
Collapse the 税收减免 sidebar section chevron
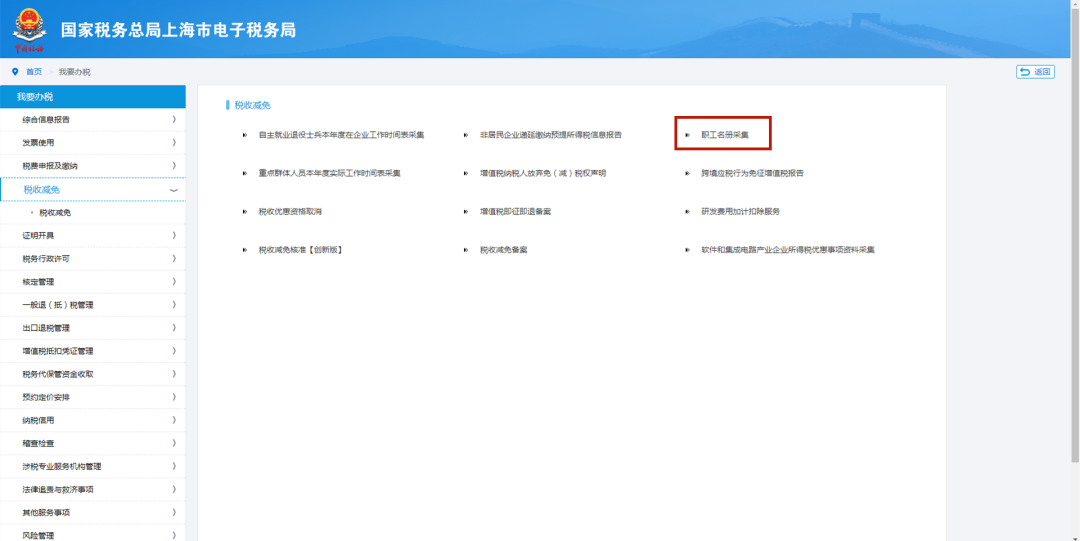(174, 190)
